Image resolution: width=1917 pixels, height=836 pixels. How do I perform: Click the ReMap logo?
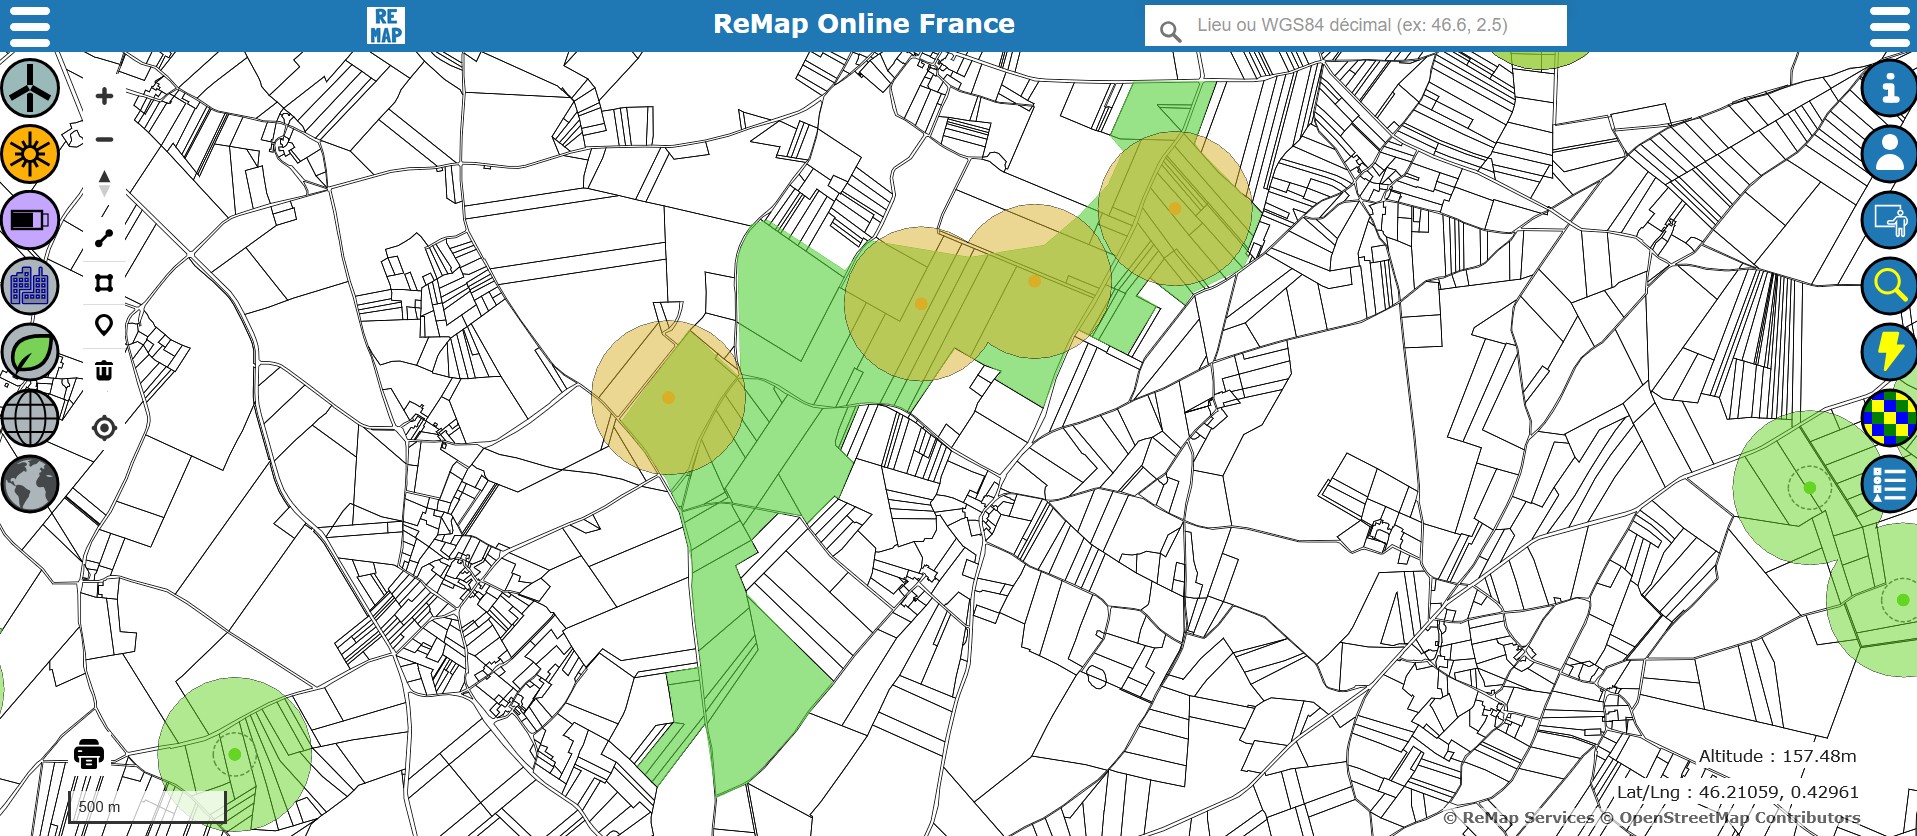click(386, 26)
